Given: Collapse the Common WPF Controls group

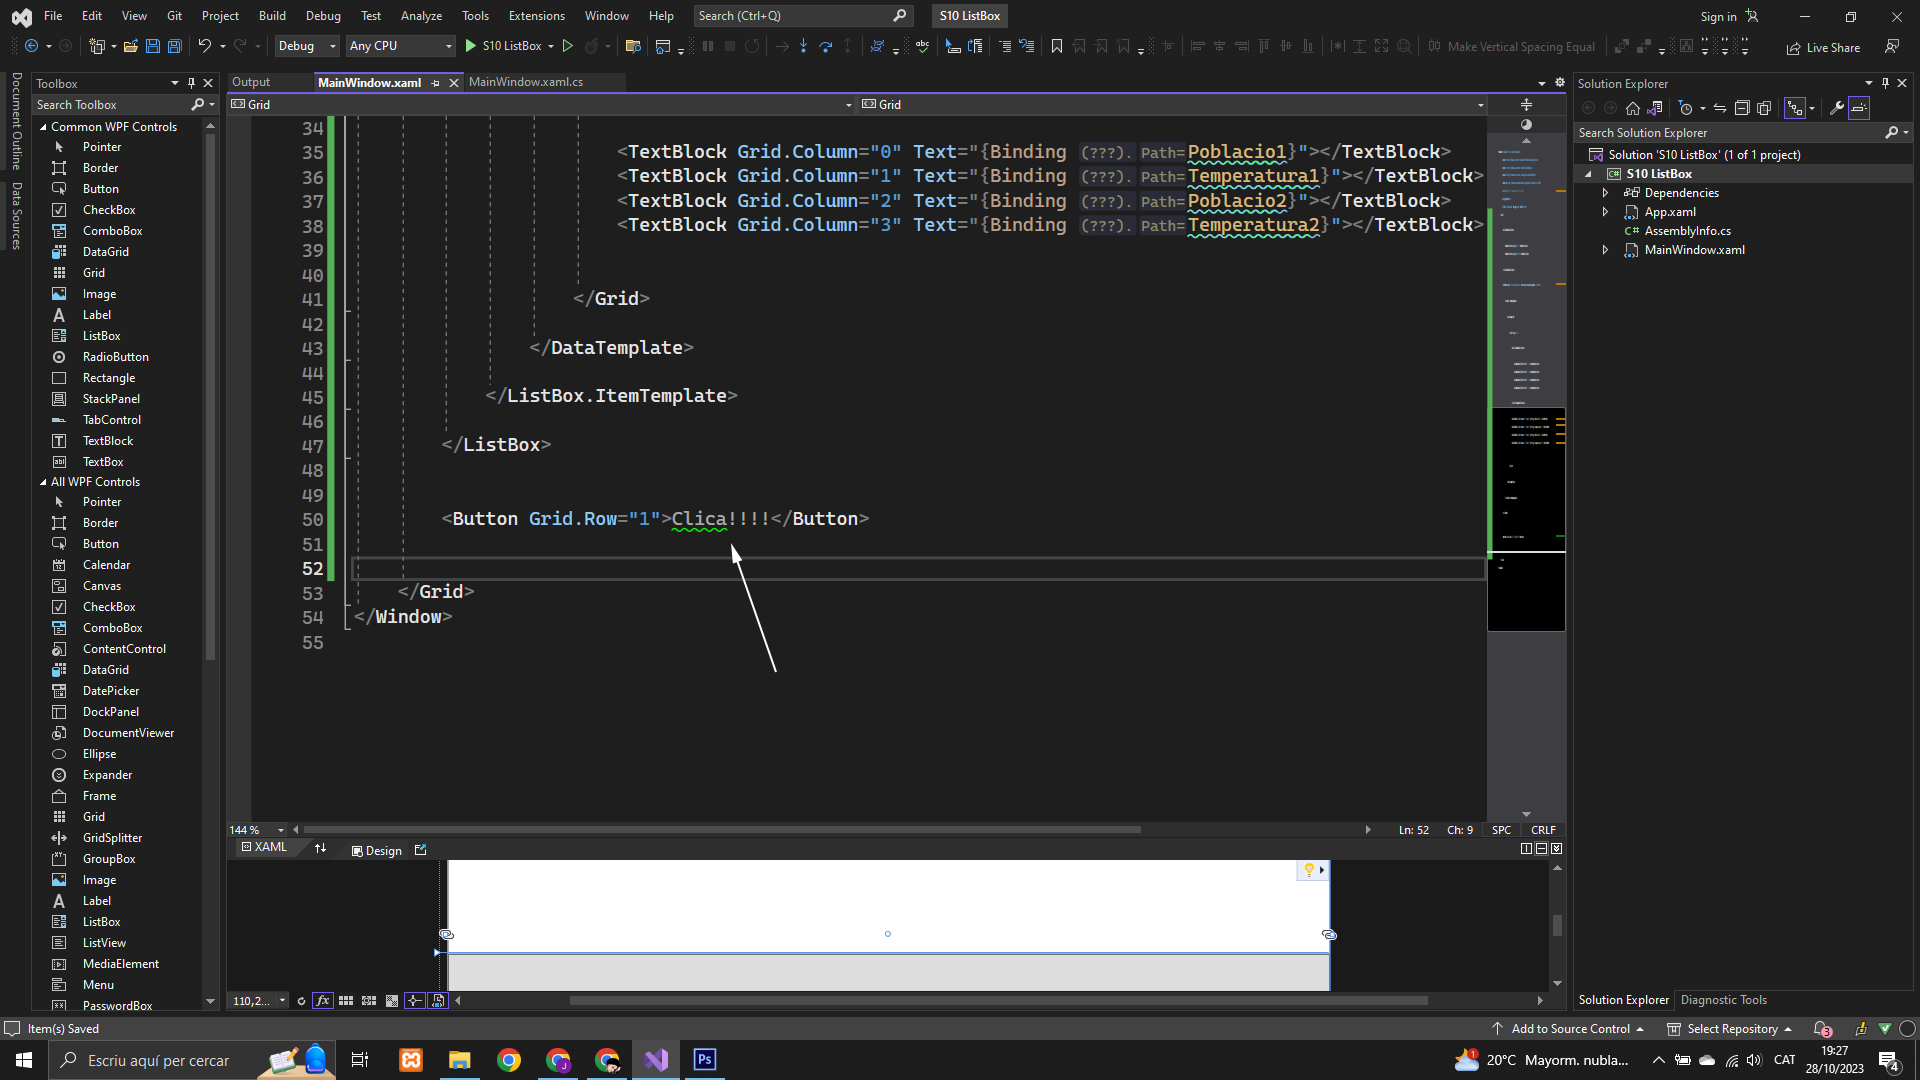Looking at the screenshot, I should click(43, 127).
